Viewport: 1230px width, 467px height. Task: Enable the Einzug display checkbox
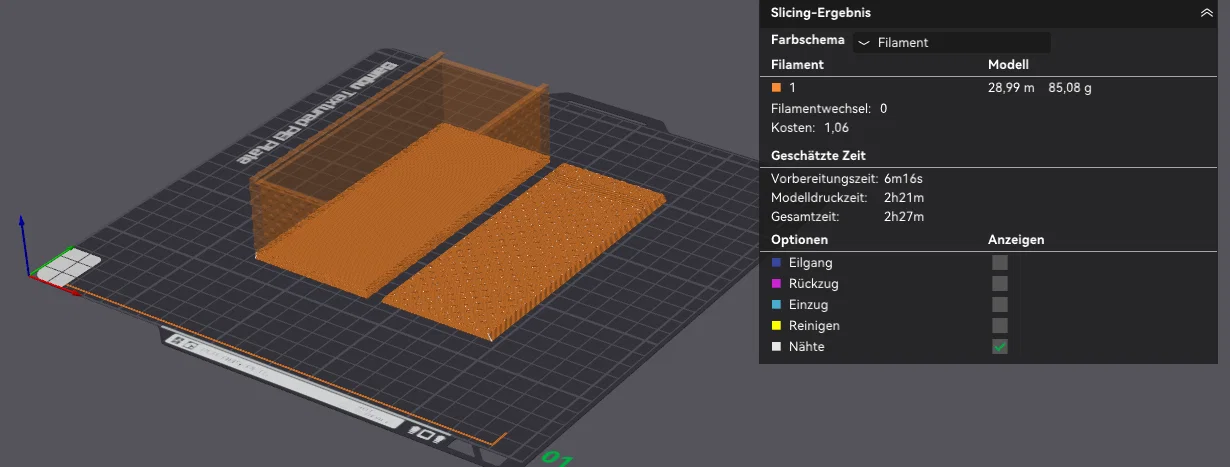click(x=1000, y=305)
